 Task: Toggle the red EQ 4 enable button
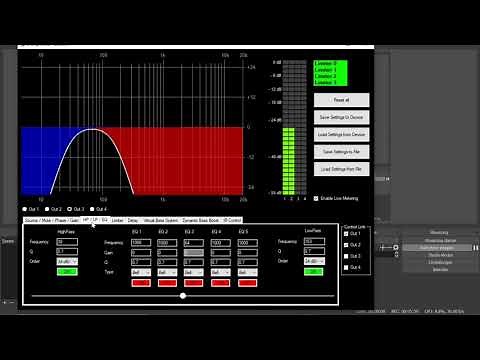pyautogui.click(x=220, y=283)
